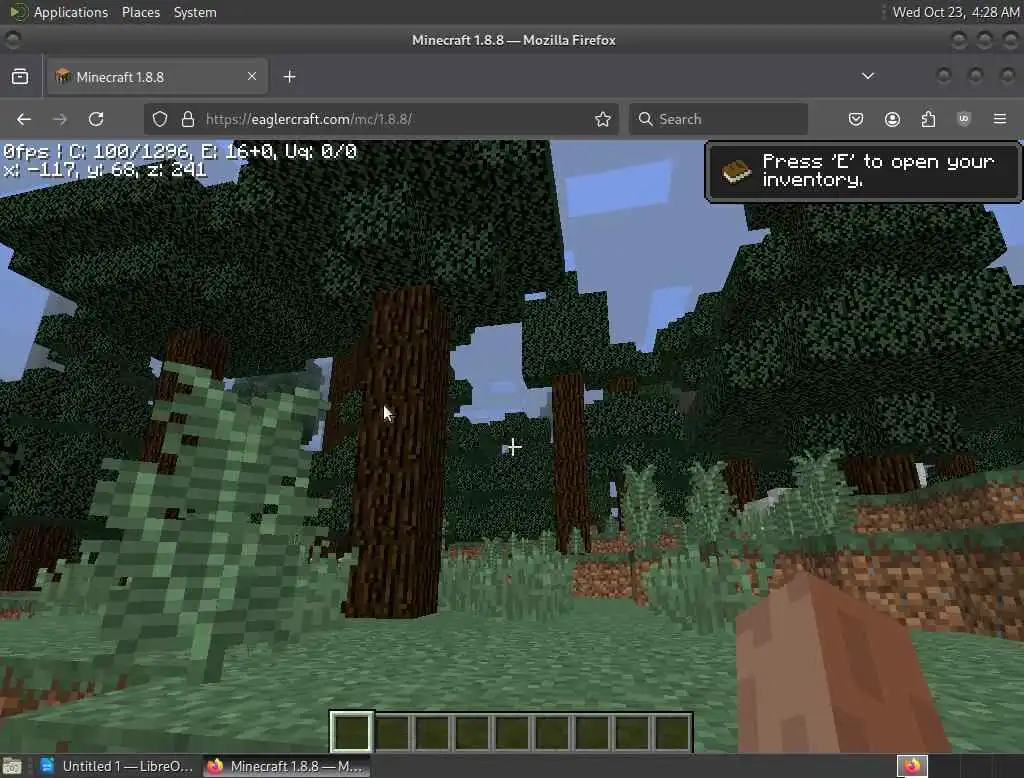Open tracking protection shield icon
Viewport: 1024px width, 778px height.
[x=160, y=119]
